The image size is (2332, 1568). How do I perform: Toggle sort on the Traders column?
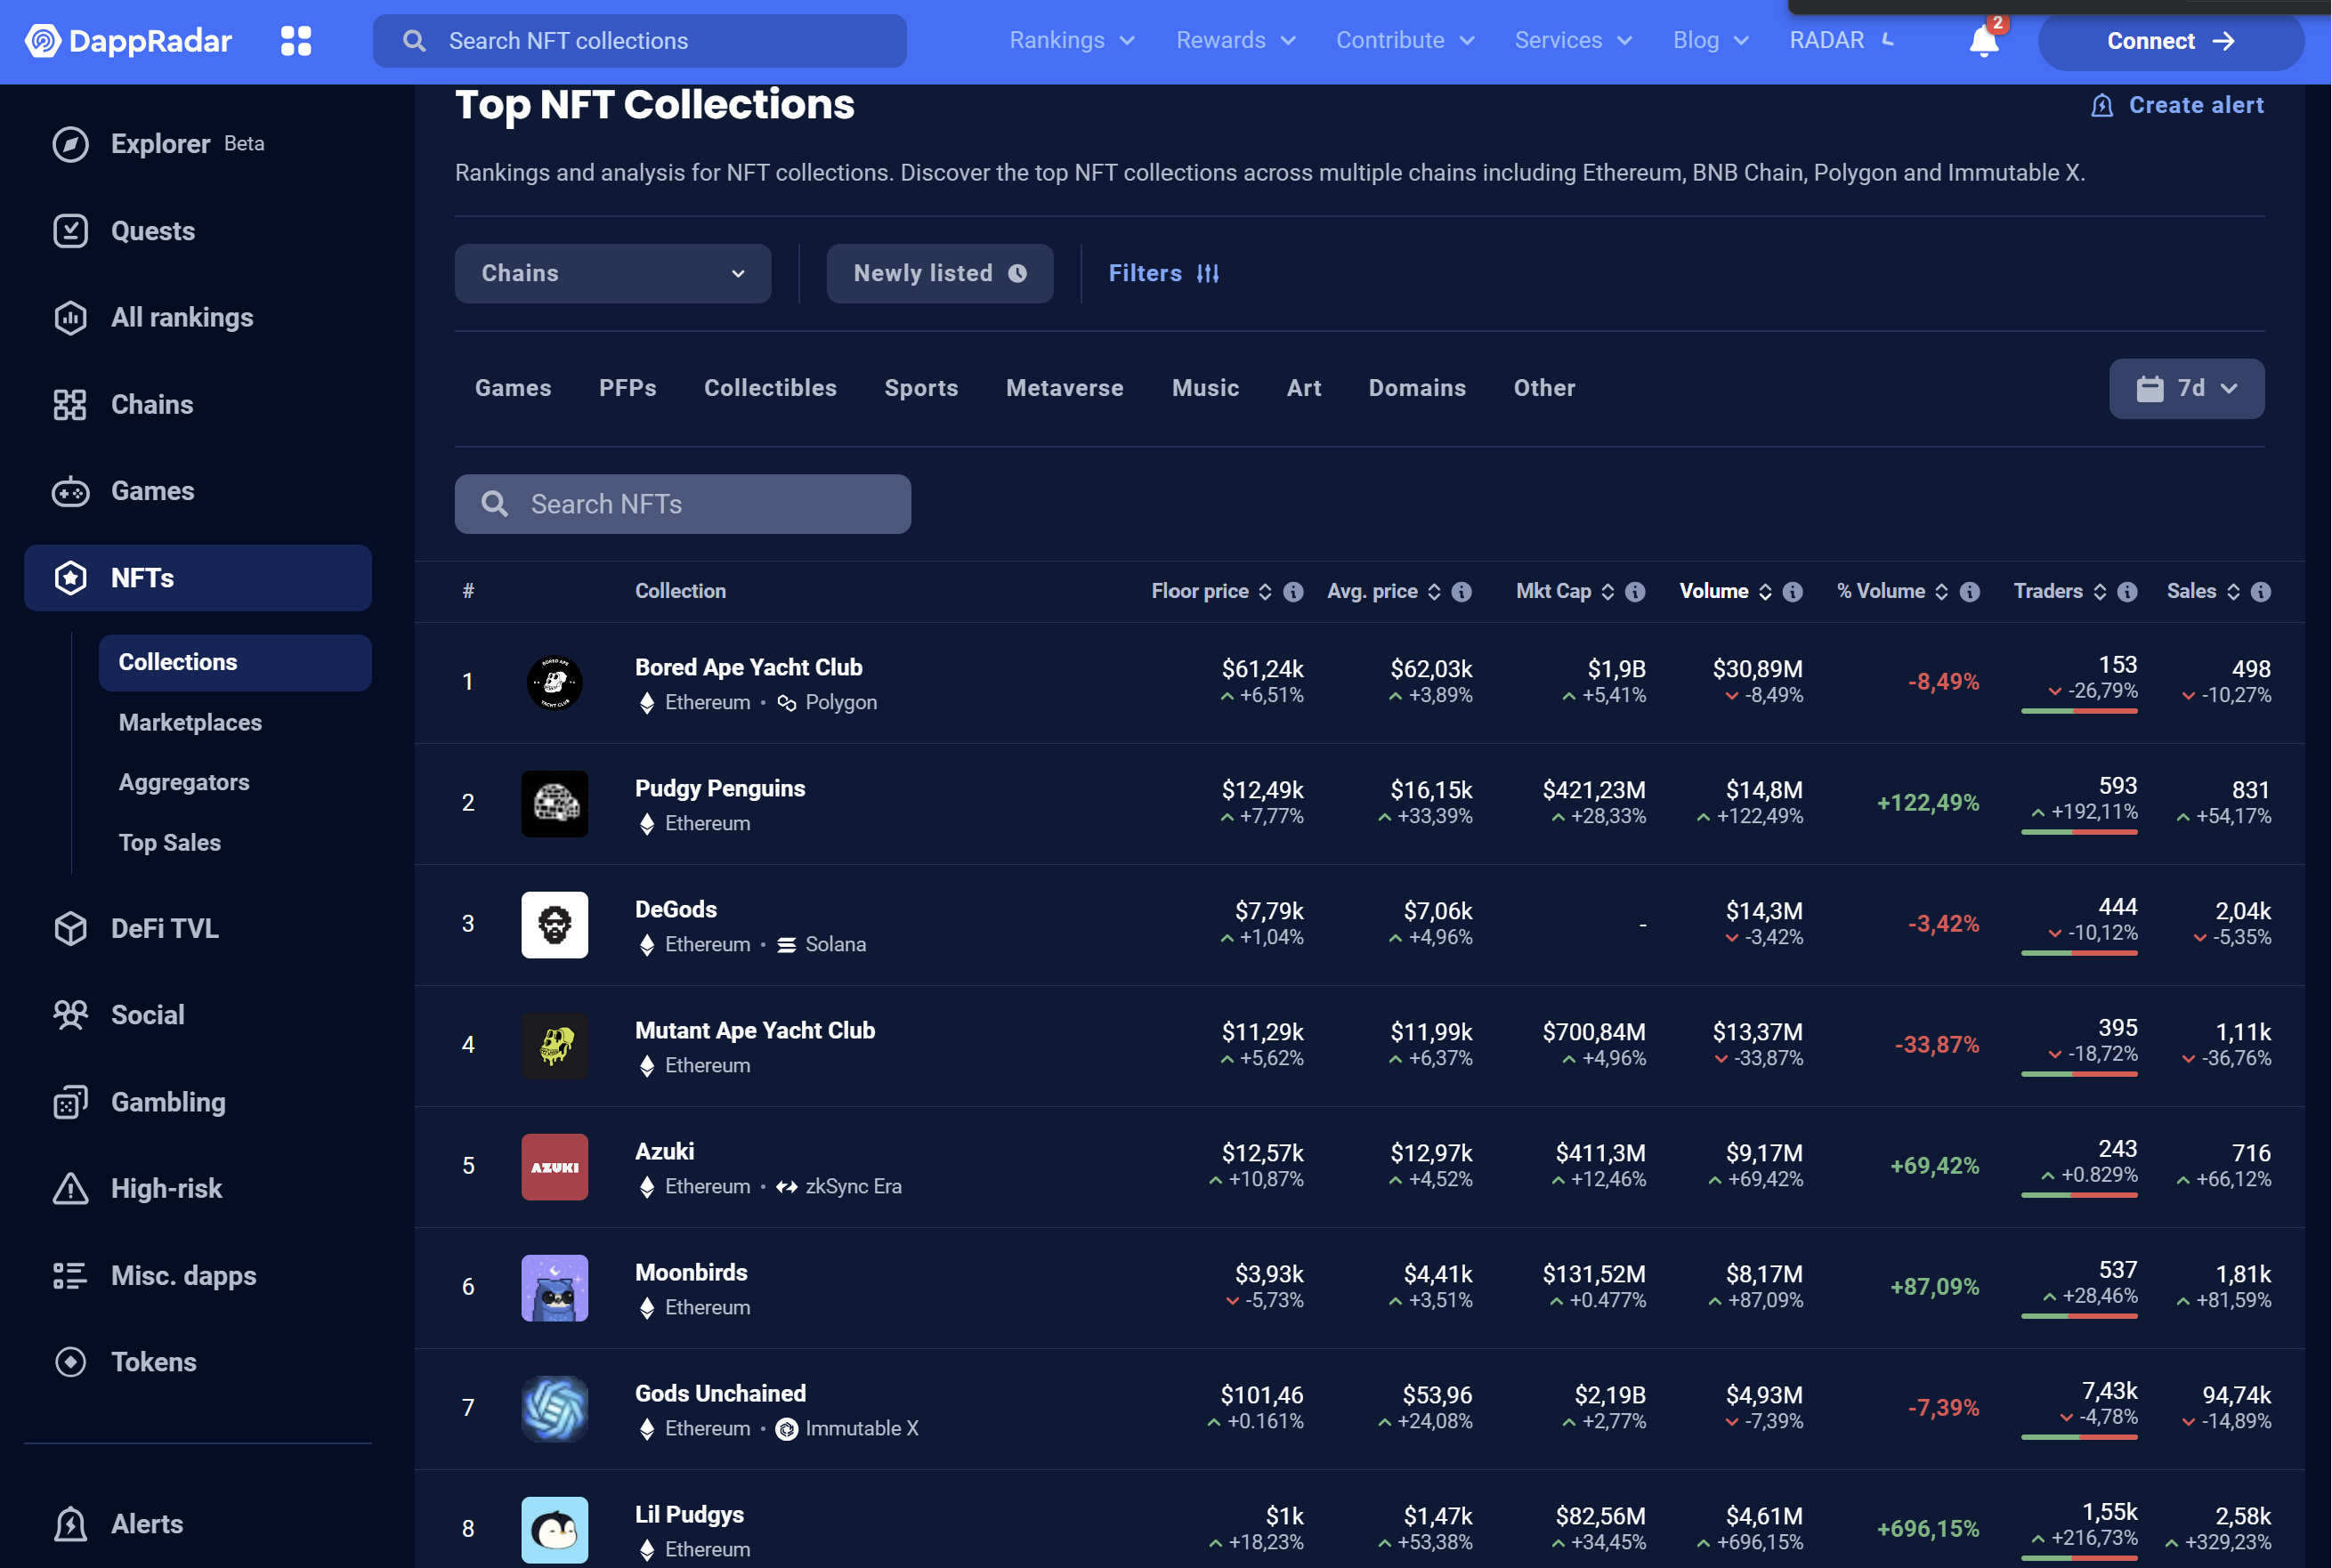click(x=2099, y=592)
